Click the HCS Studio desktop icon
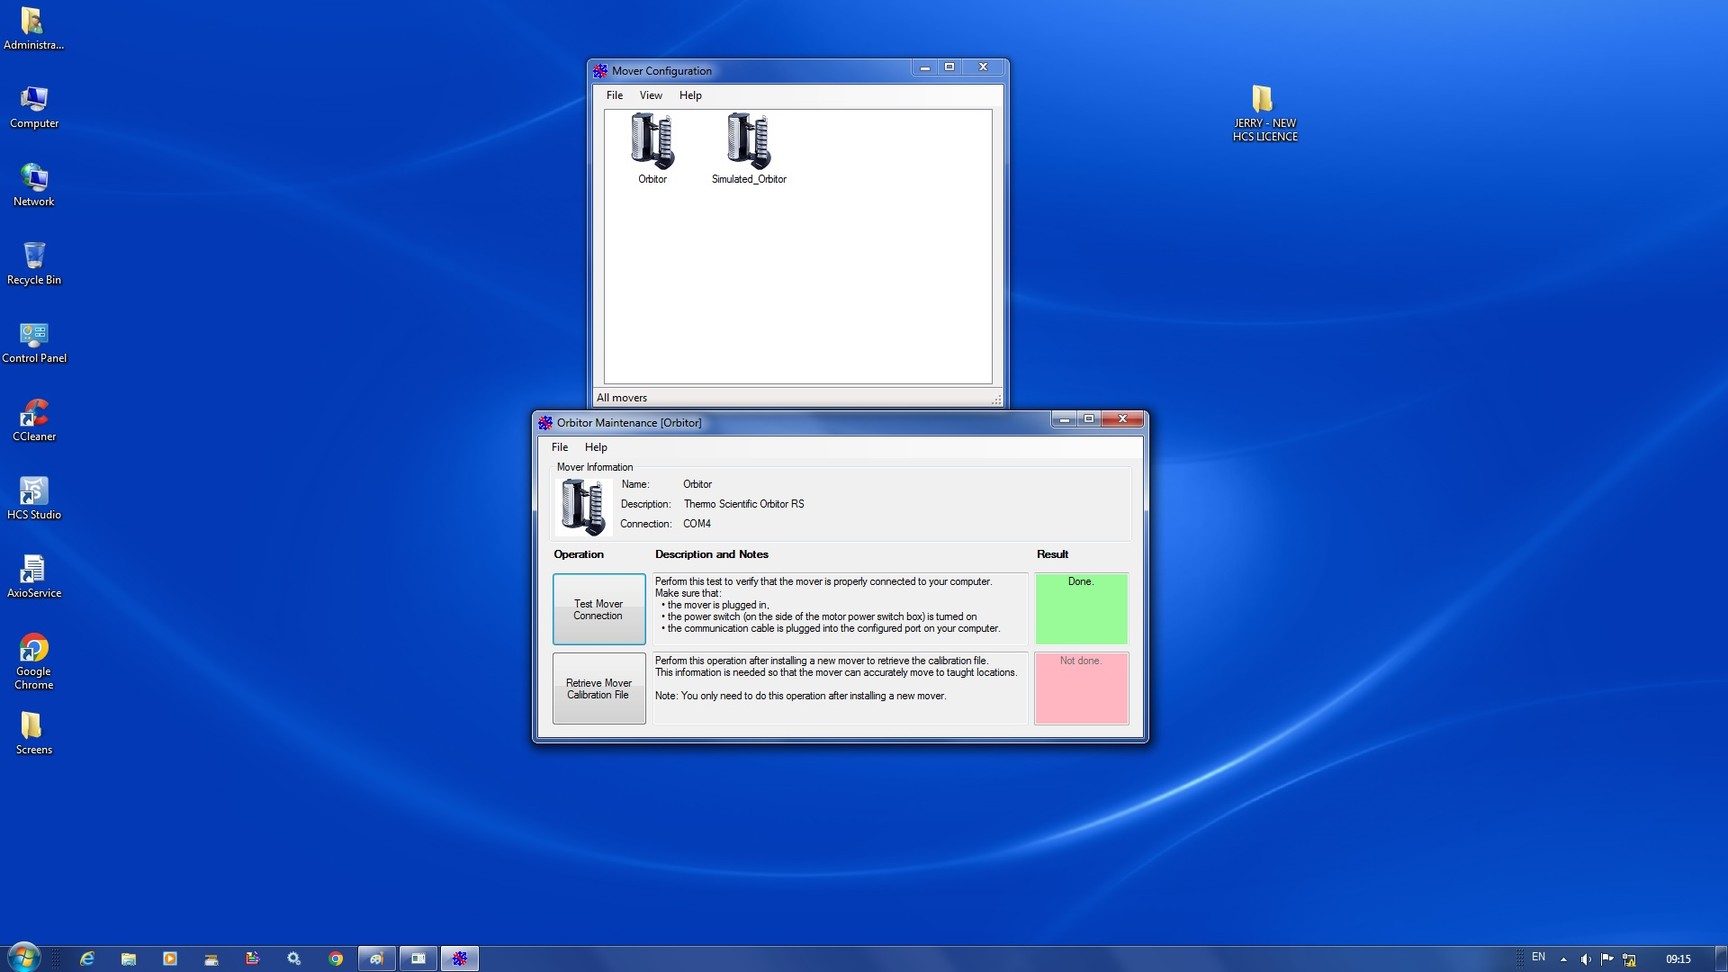 34,494
